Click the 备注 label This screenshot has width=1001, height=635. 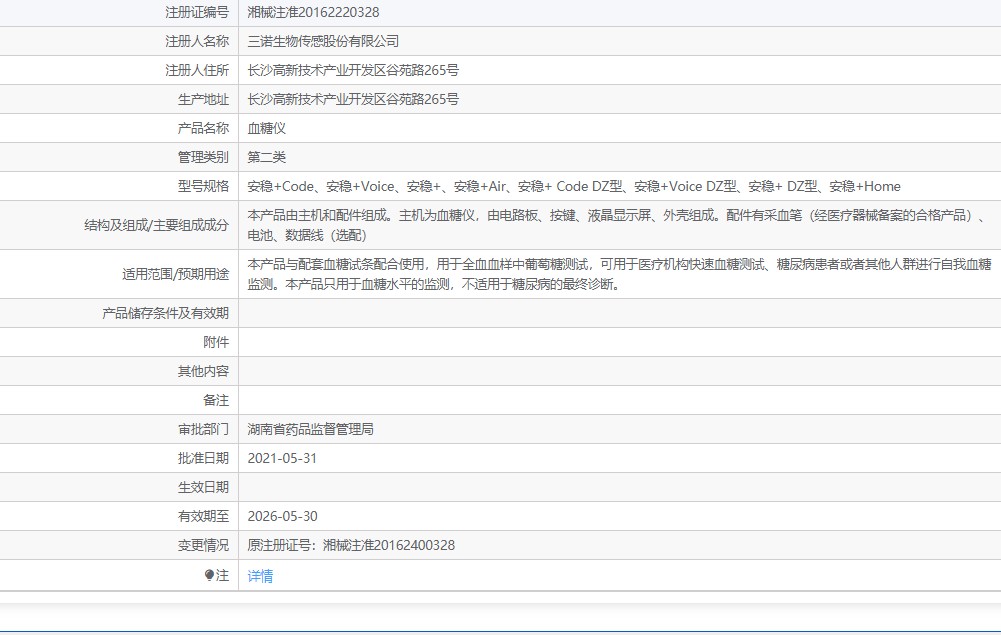pos(216,400)
